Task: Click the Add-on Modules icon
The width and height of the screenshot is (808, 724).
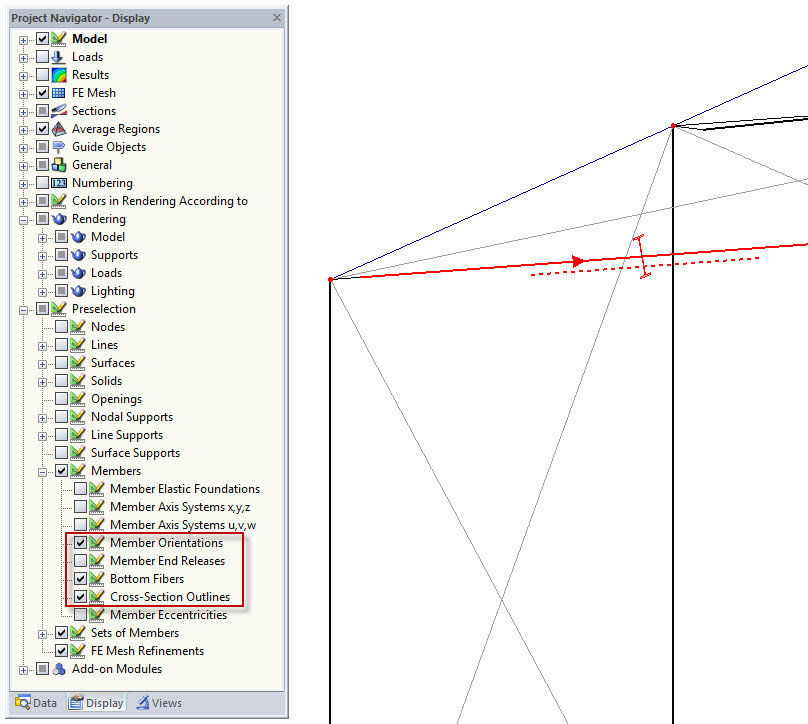Action: 59,669
